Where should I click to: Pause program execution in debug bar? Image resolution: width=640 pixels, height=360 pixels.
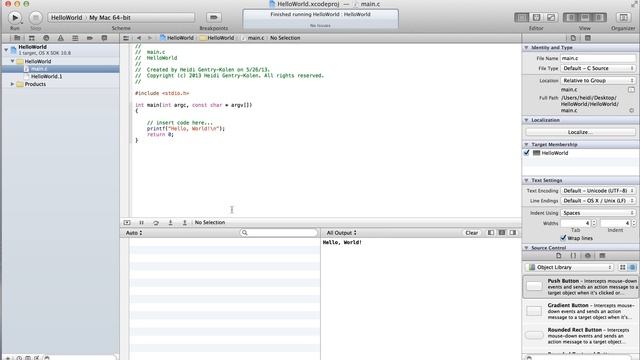coord(141,222)
